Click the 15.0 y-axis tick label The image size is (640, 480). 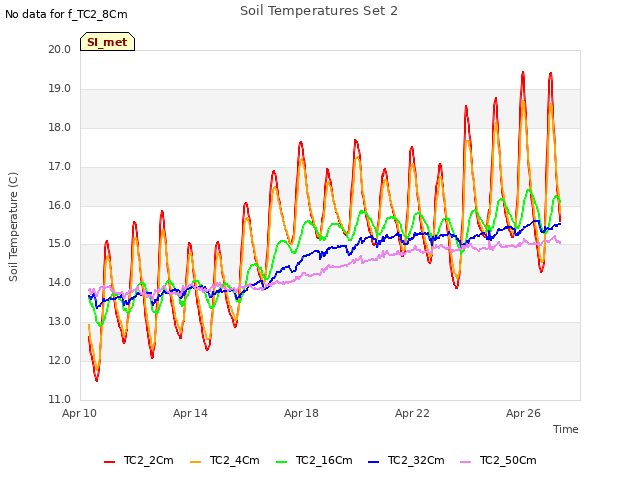[x=60, y=244]
